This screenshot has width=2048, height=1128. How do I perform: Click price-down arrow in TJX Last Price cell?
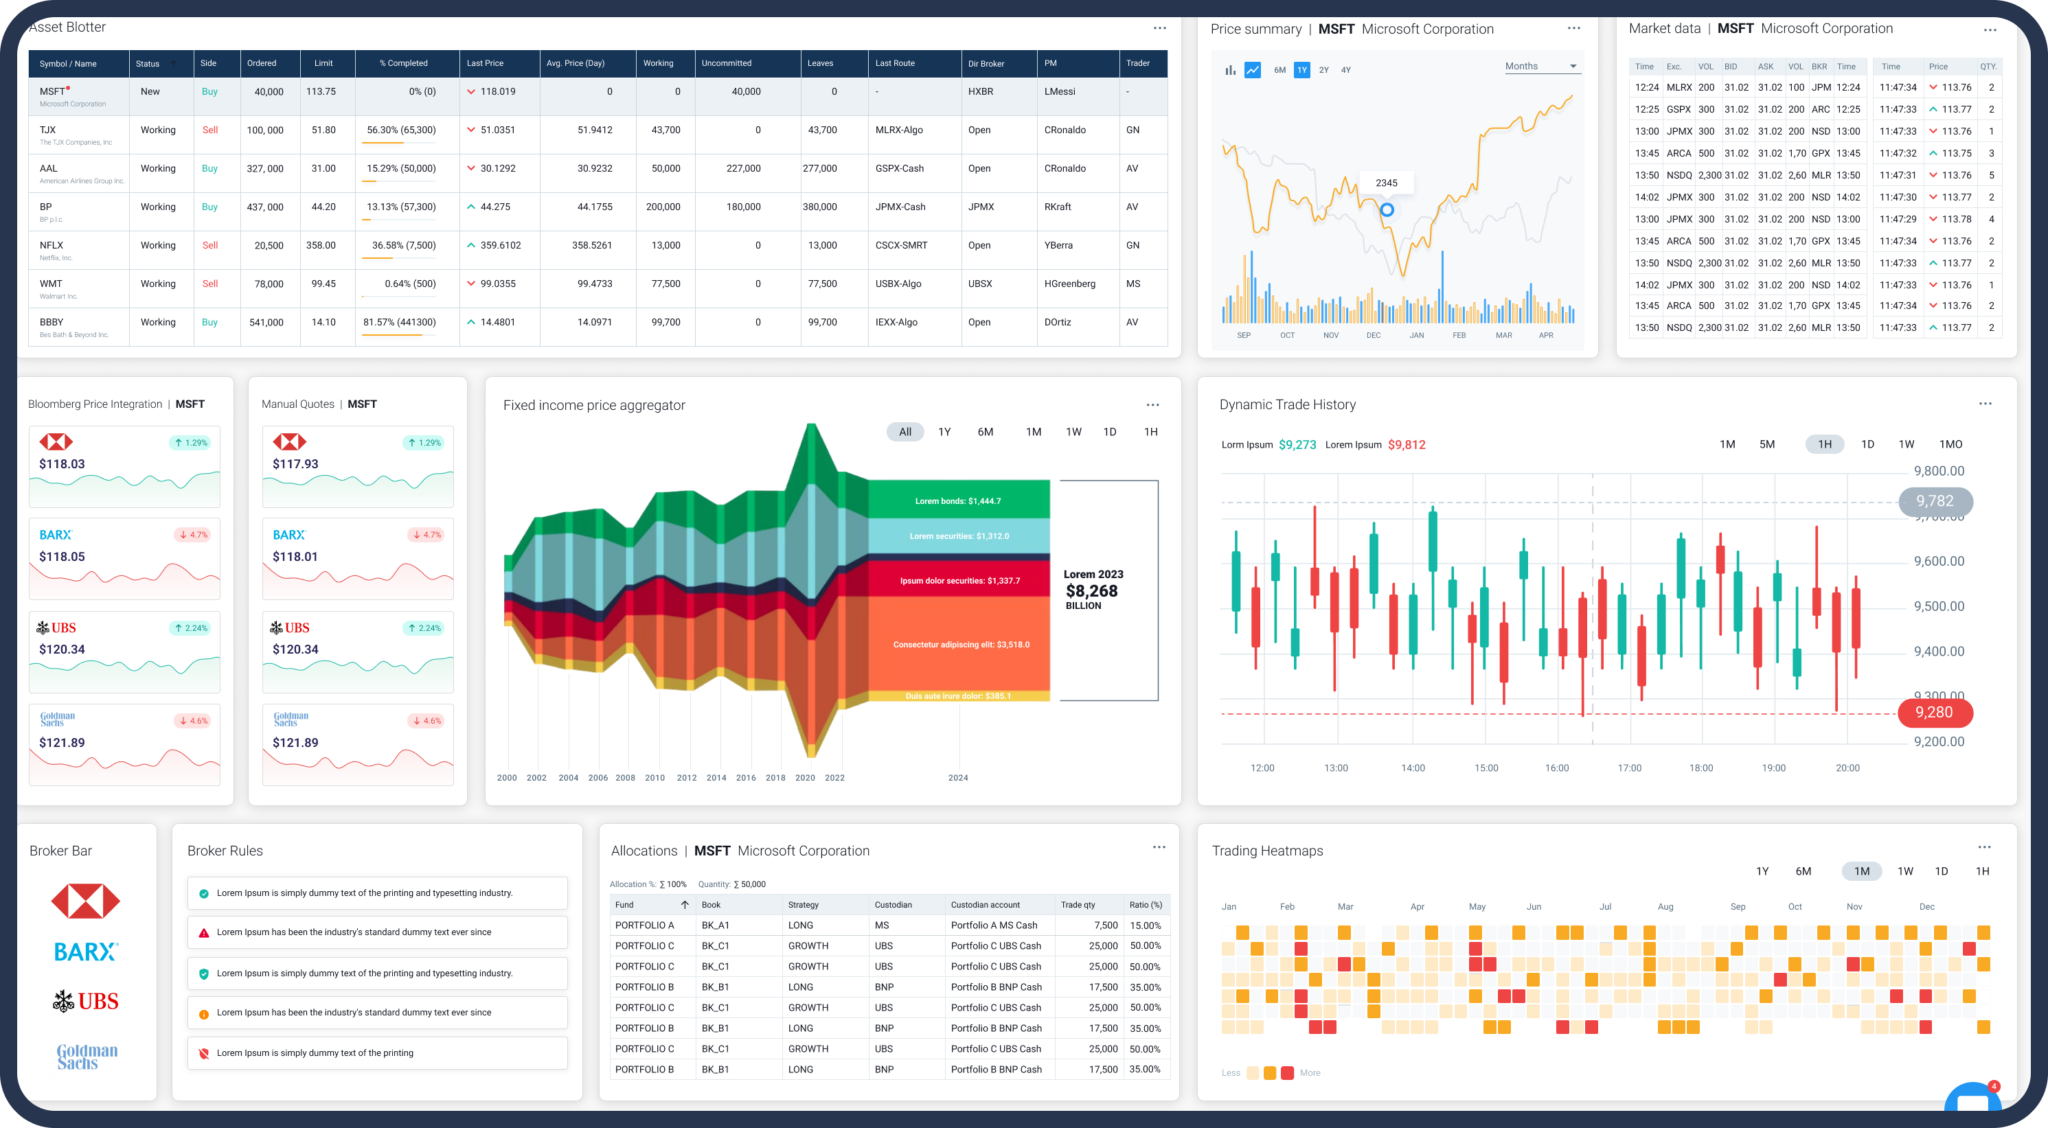click(471, 130)
